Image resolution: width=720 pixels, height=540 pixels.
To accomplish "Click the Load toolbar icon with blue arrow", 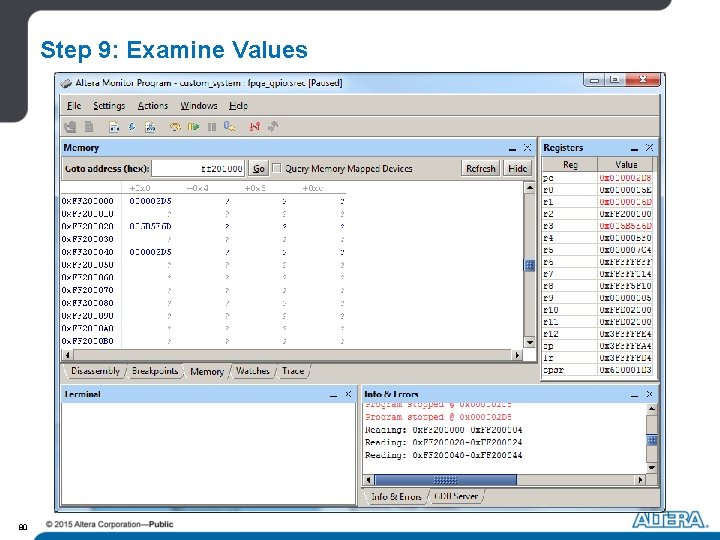I will point(132,127).
